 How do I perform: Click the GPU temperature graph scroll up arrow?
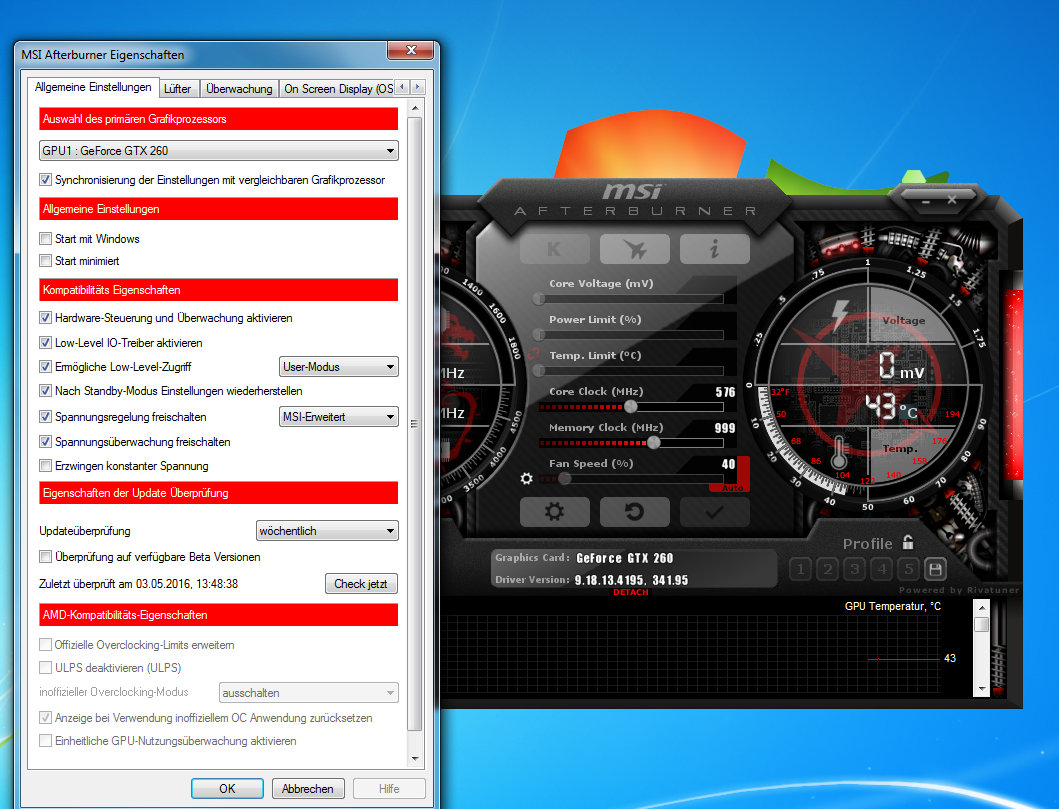pos(982,608)
